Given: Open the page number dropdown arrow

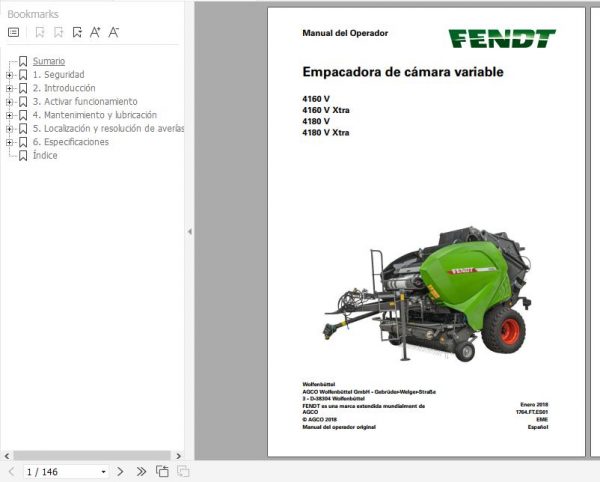Looking at the screenshot, I should coord(103,472).
